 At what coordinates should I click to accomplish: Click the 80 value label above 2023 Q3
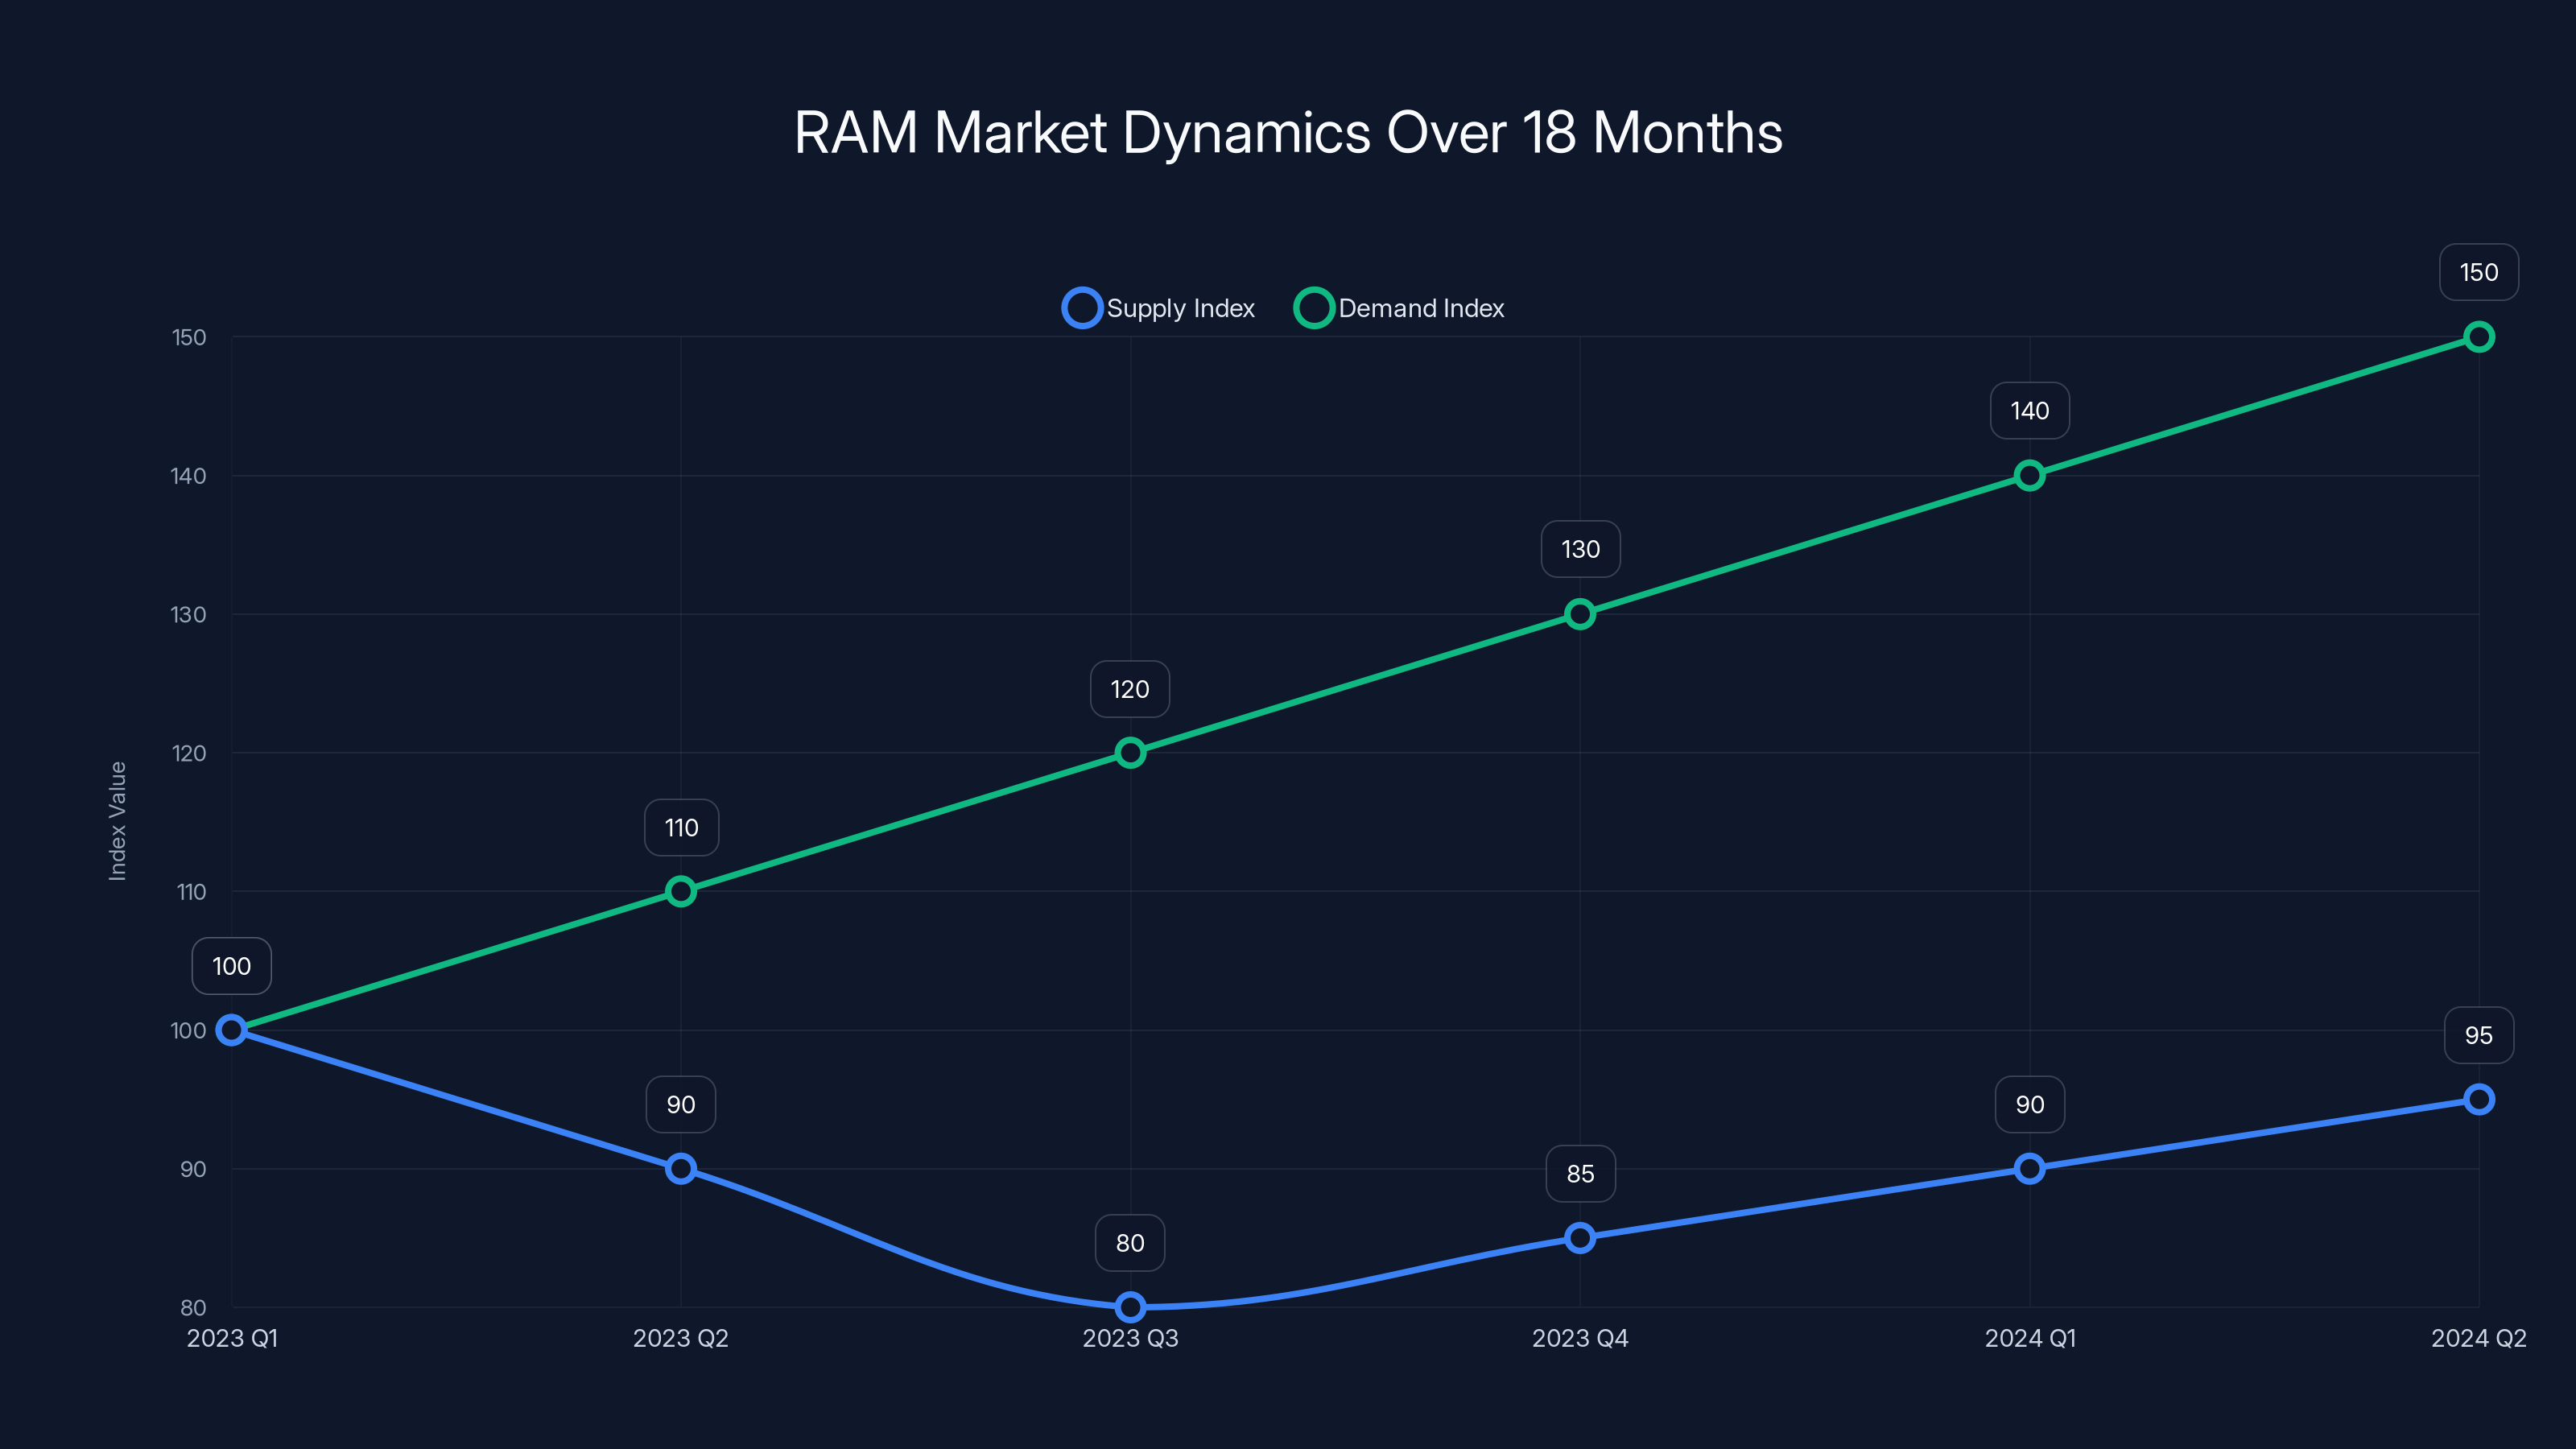[1130, 1243]
